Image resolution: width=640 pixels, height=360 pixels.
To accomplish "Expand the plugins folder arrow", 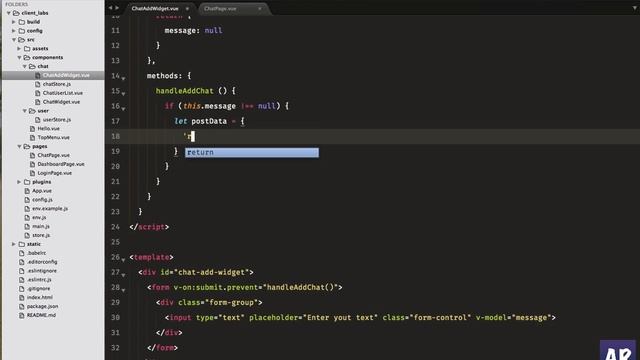I will (x=19, y=182).
